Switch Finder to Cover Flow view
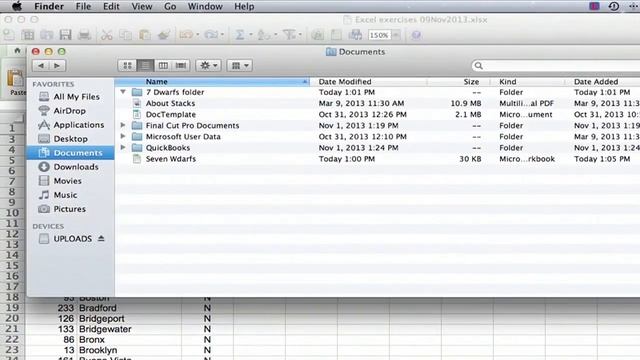 tap(181, 65)
